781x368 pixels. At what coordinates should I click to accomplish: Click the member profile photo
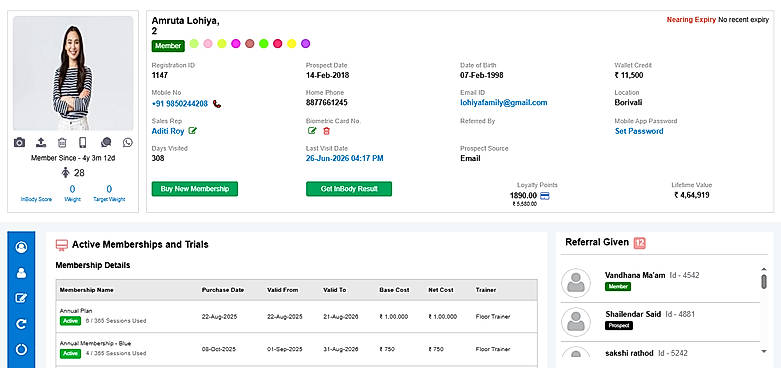click(73, 73)
